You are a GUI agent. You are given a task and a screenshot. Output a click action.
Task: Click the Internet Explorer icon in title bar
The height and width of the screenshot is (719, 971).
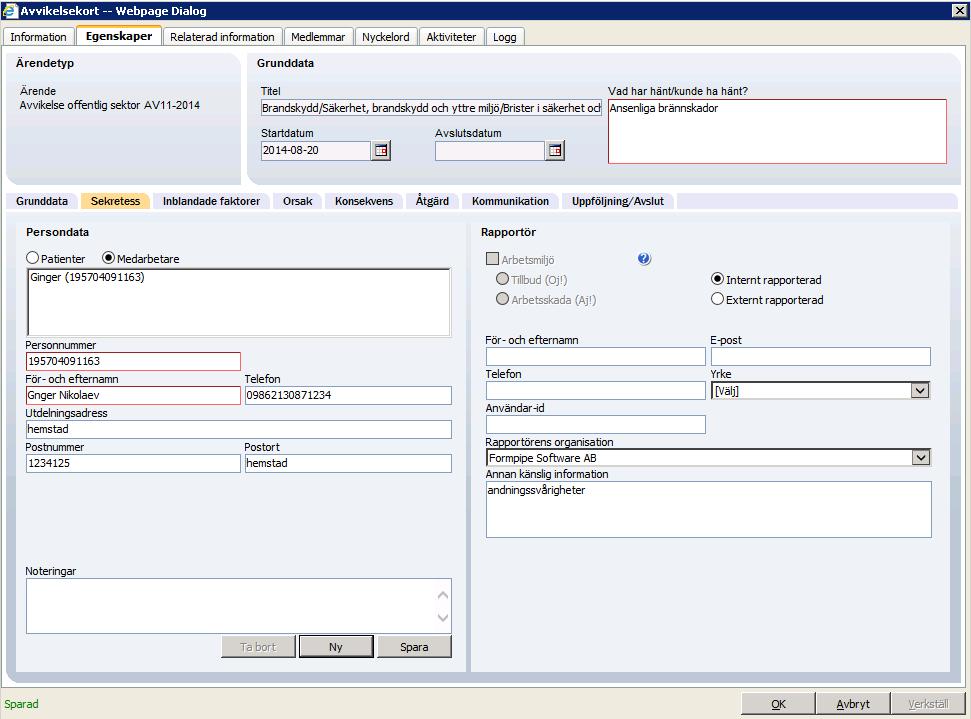pyautogui.click(x=9, y=11)
